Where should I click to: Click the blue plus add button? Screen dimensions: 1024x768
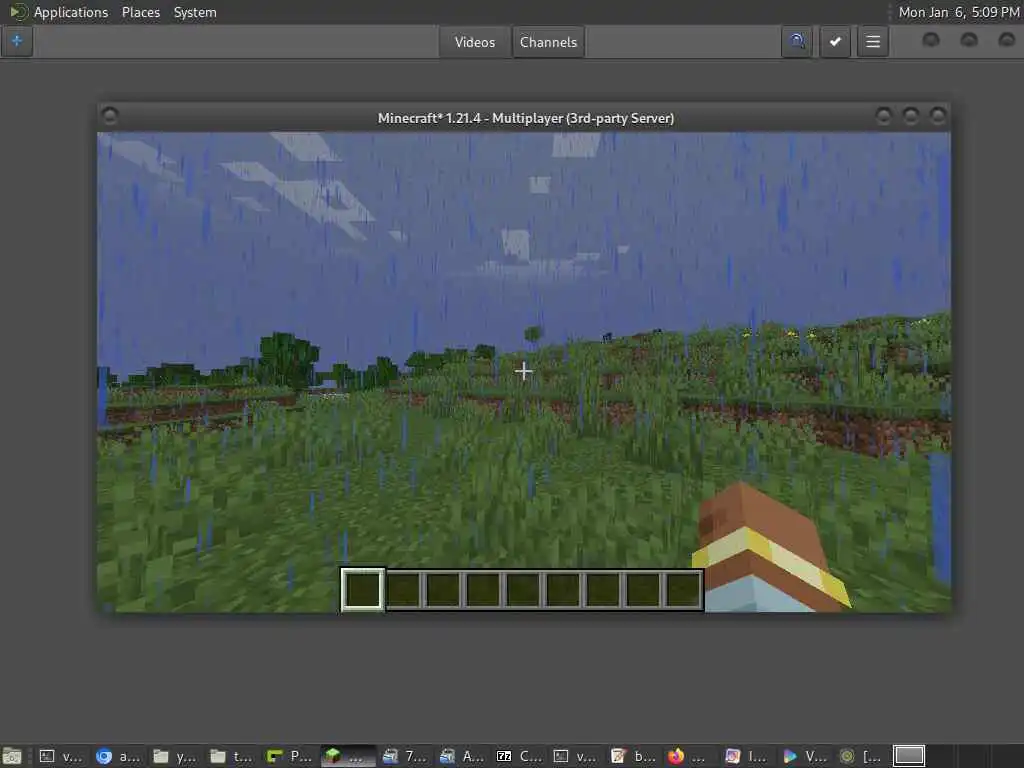coord(17,41)
